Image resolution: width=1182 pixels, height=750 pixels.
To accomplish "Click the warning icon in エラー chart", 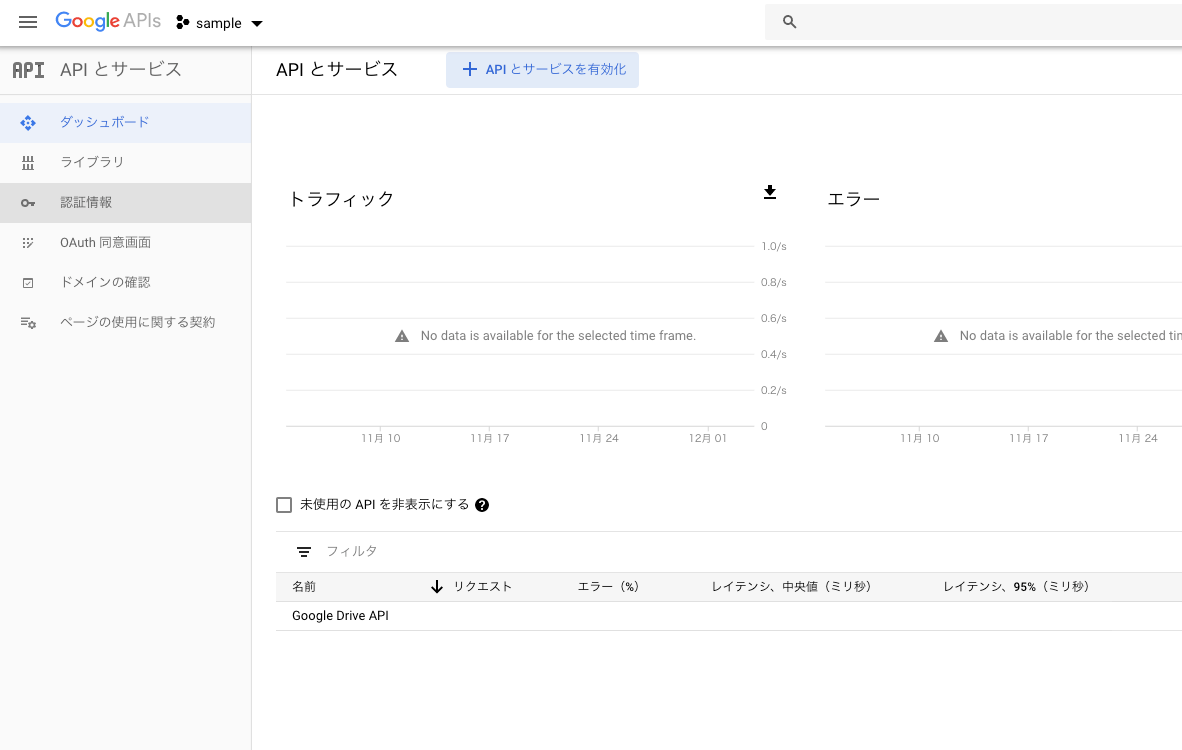I will pos(941,336).
